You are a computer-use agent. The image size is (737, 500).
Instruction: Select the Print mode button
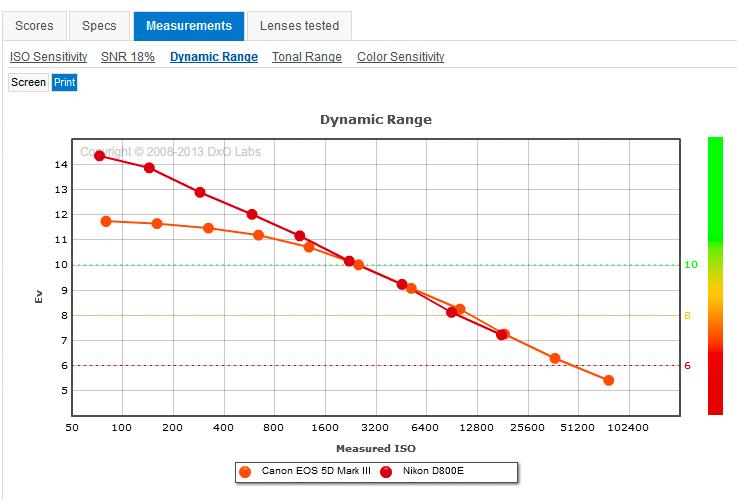(64, 82)
